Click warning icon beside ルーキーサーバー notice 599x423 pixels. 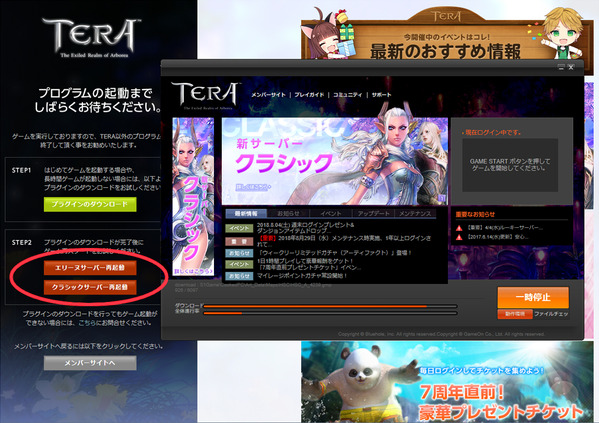459,228
